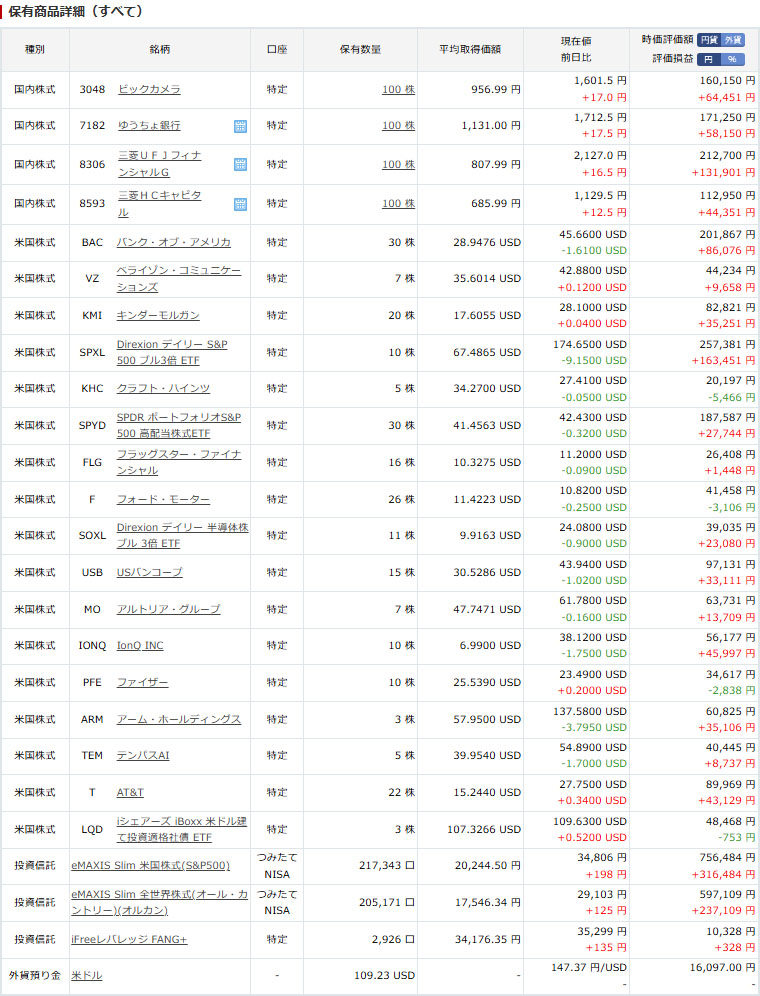Screen dimensions: 760x996
Task: Switch valuation display to 外貨
Action: pyautogui.click(x=733, y=40)
